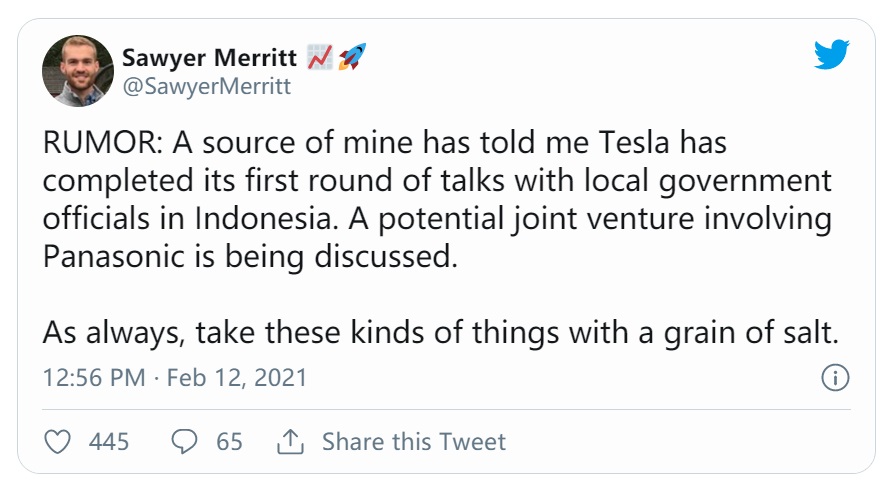Click the Twitter bird logo

pyautogui.click(x=831, y=56)
